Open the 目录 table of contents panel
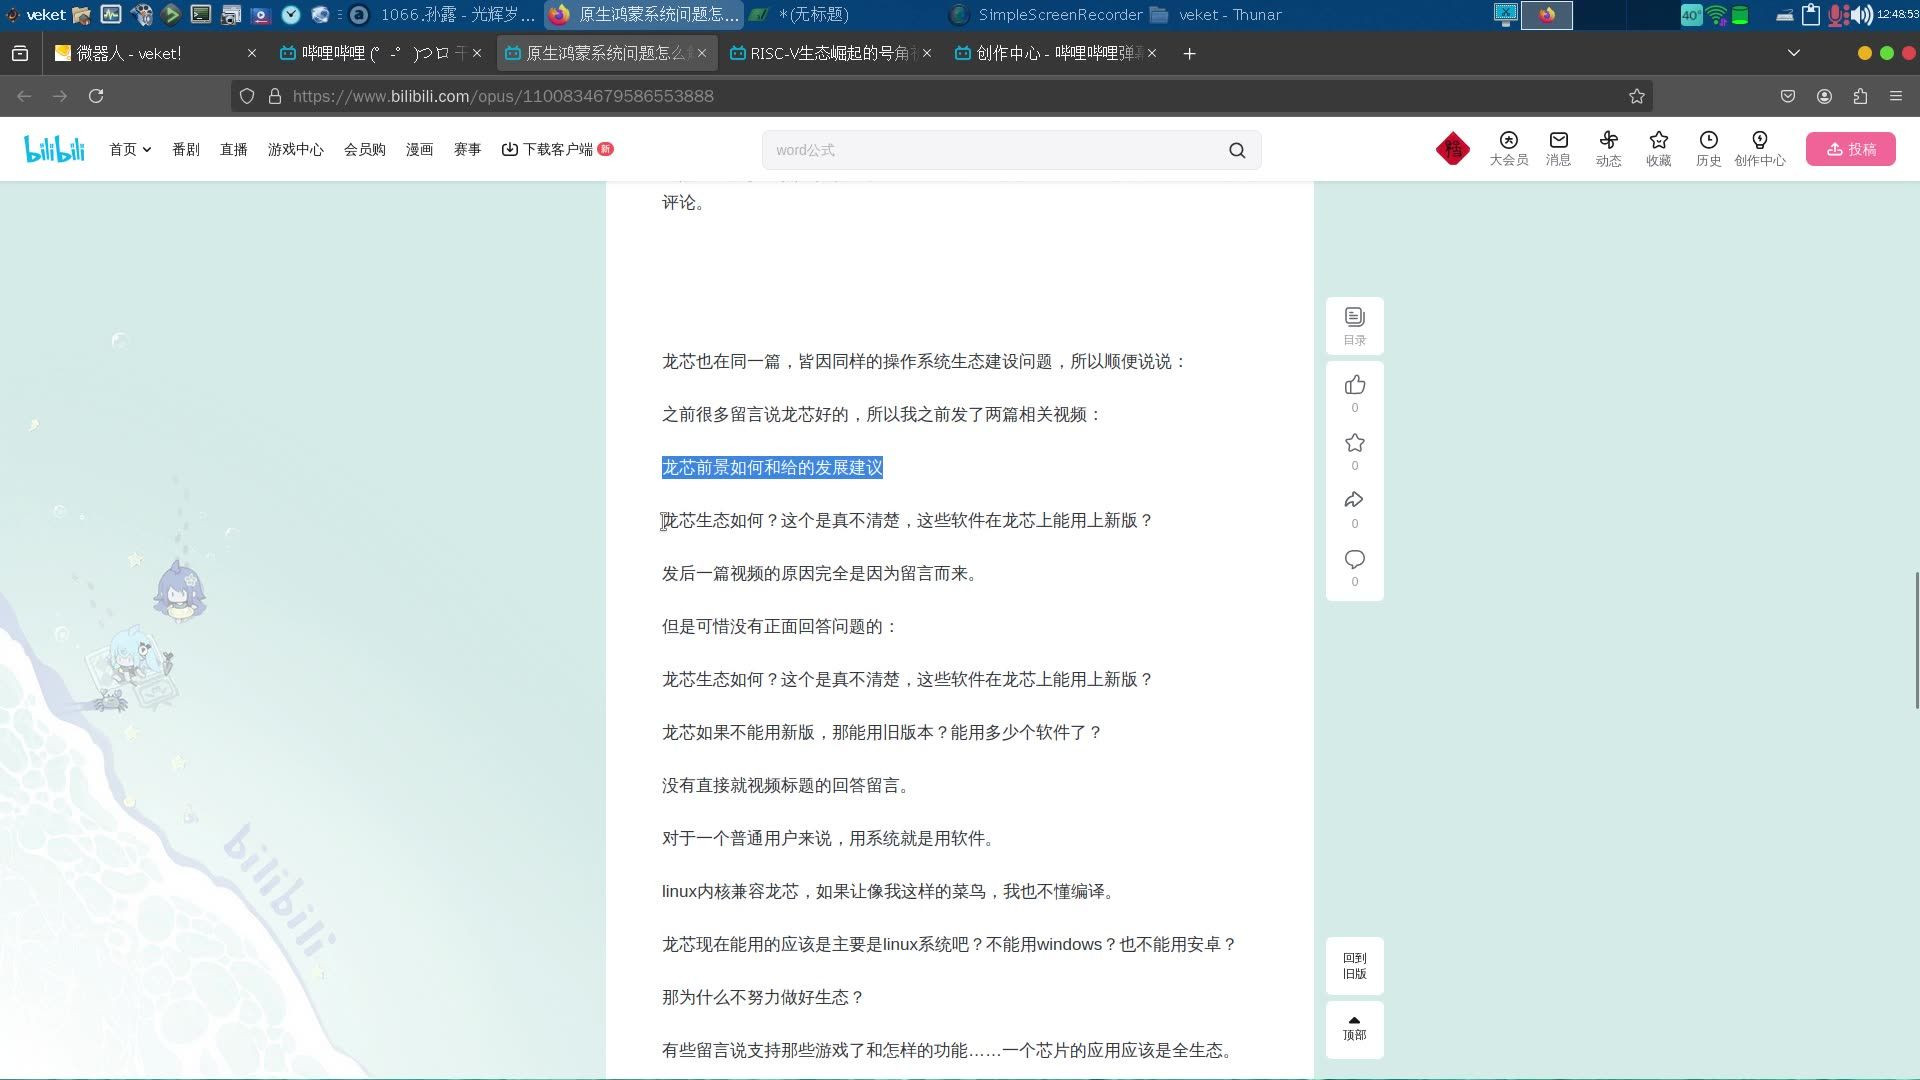This screenshot has height=1080, width=1920. [1354, 326]
